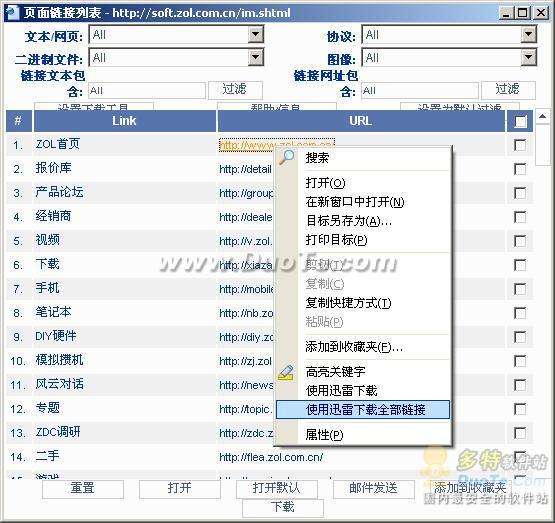Click the 邮件发送 button
Screen dimensions: 555x523
[373, 489]
